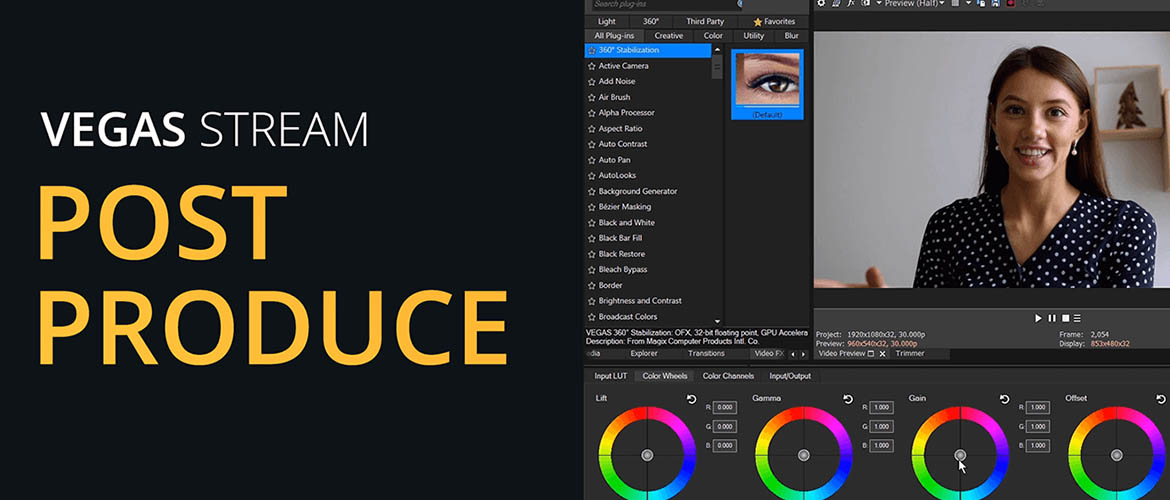Favorite star for Auto Contrast
Viewport: 1170px width, 500px height.
[592, 144]
